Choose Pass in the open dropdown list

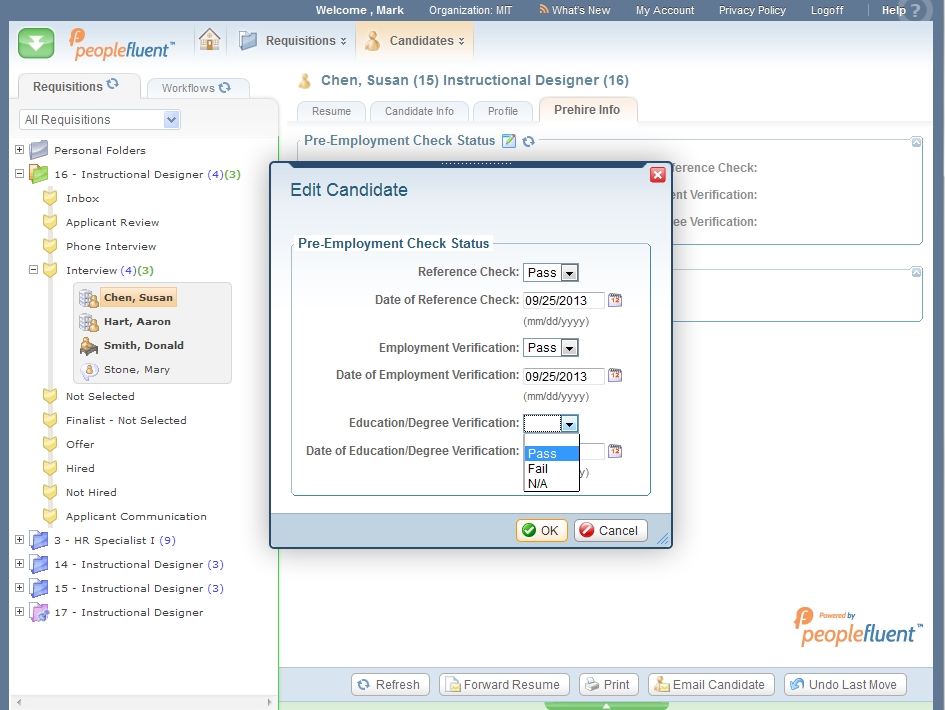[551, 454]
